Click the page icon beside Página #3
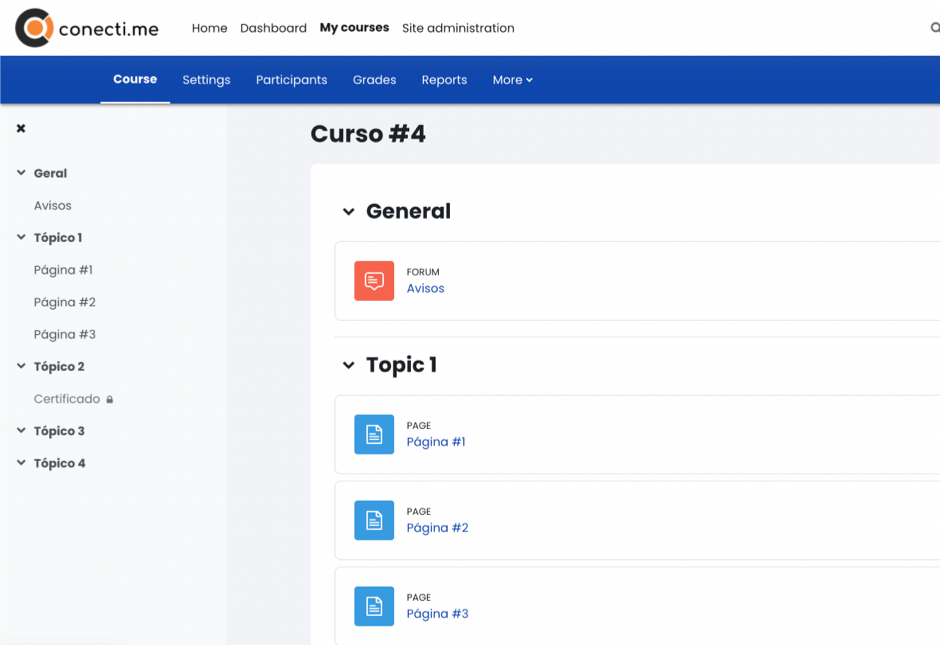The height and width of the screenshot is (645, 940). (x=374, y=607)
